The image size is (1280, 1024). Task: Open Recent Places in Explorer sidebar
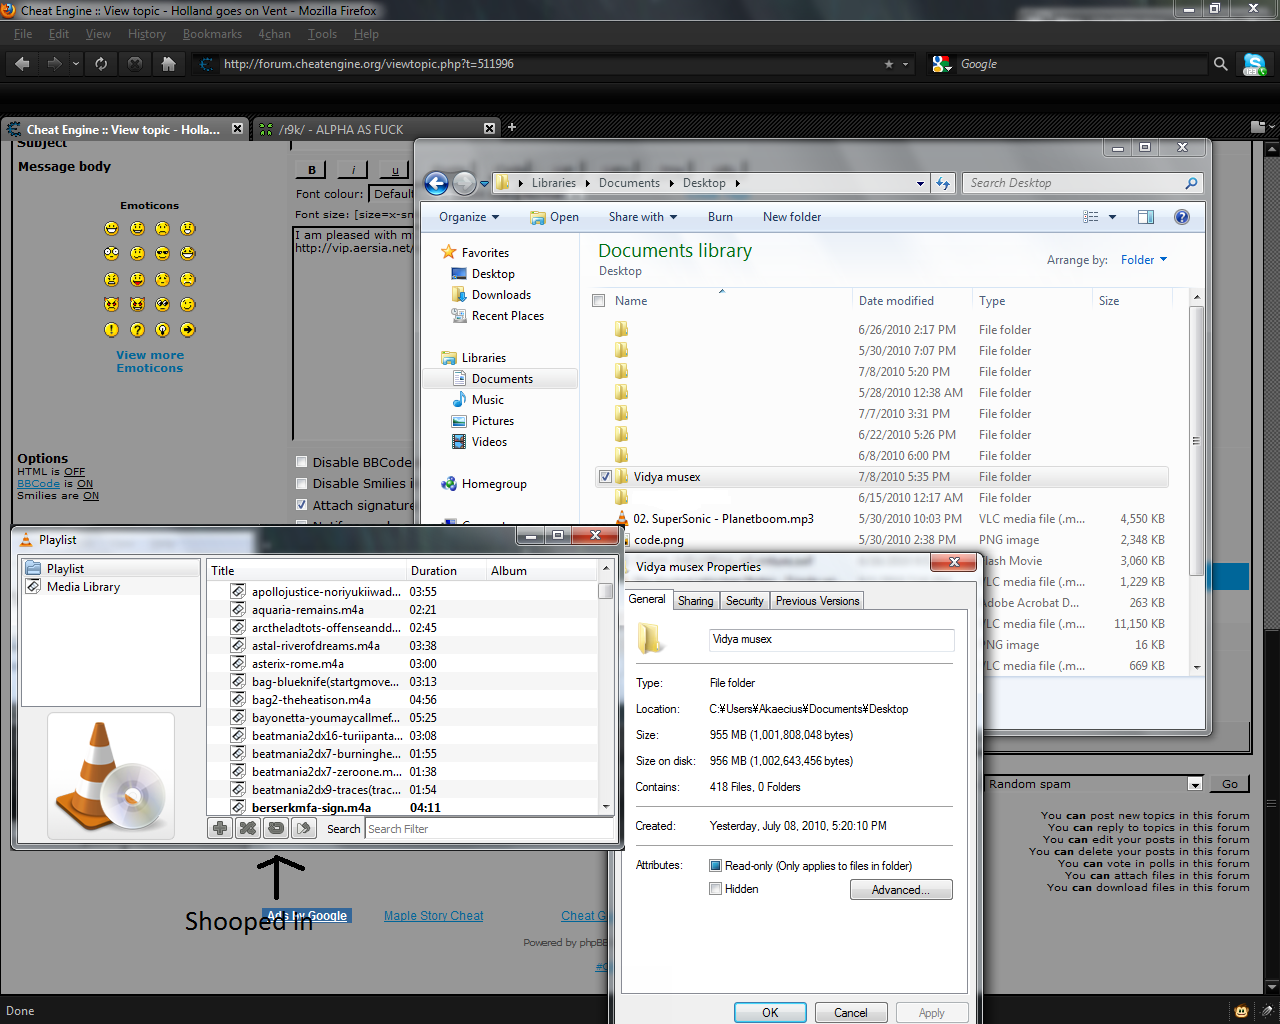[x=508, y=316]
